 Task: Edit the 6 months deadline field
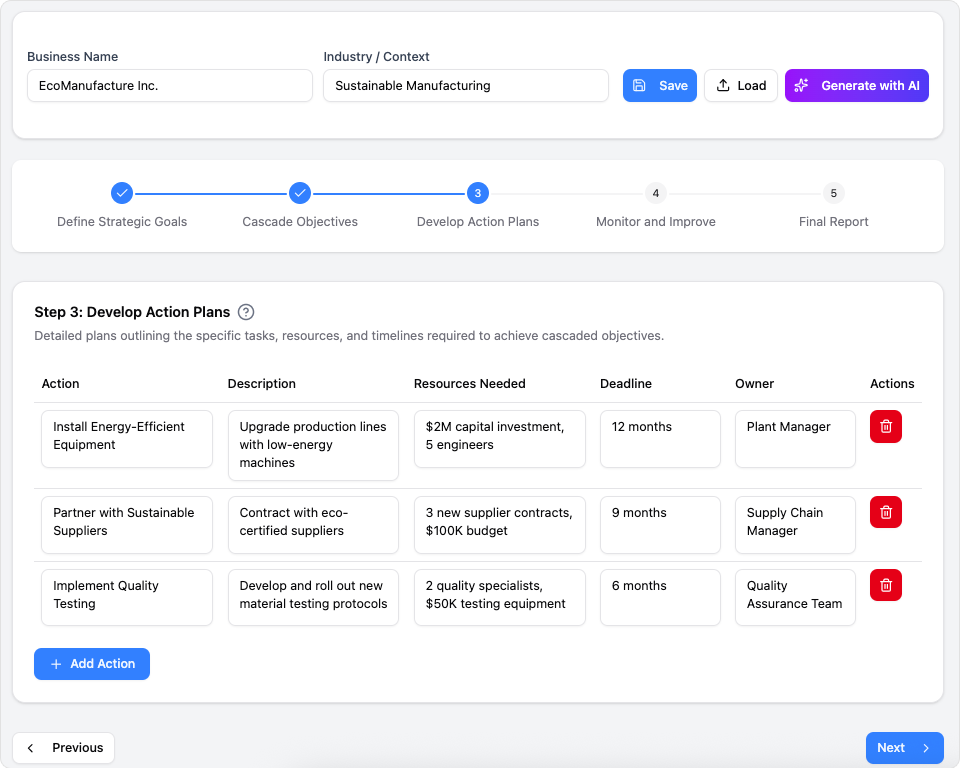coord(660,598)
